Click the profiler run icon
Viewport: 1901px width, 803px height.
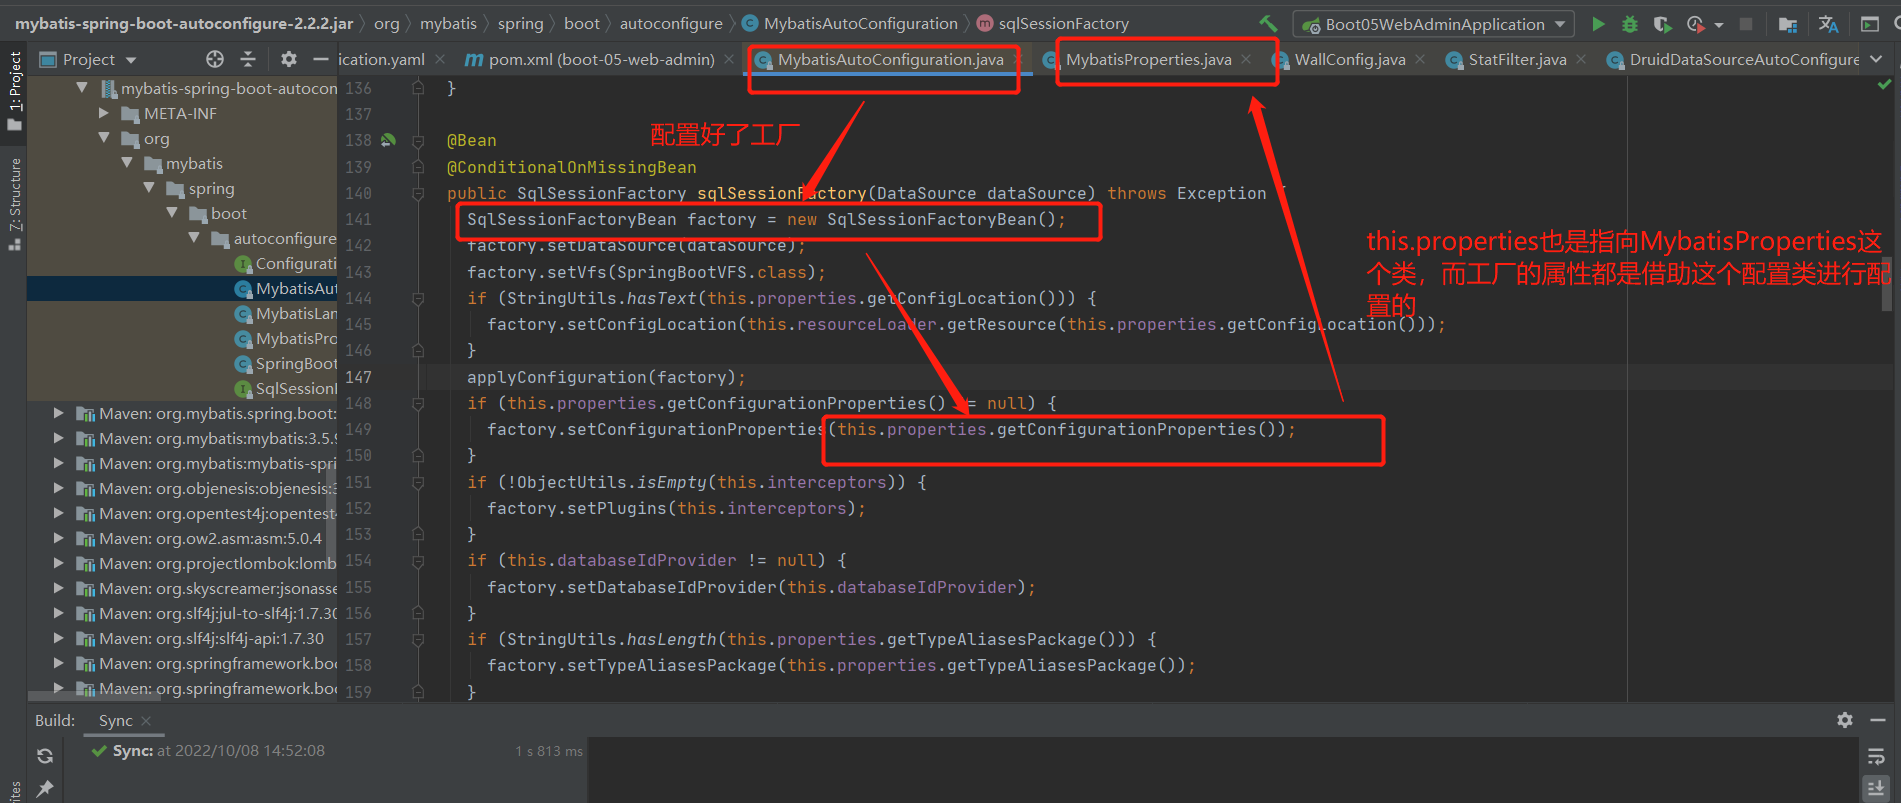coord(1695,24)
